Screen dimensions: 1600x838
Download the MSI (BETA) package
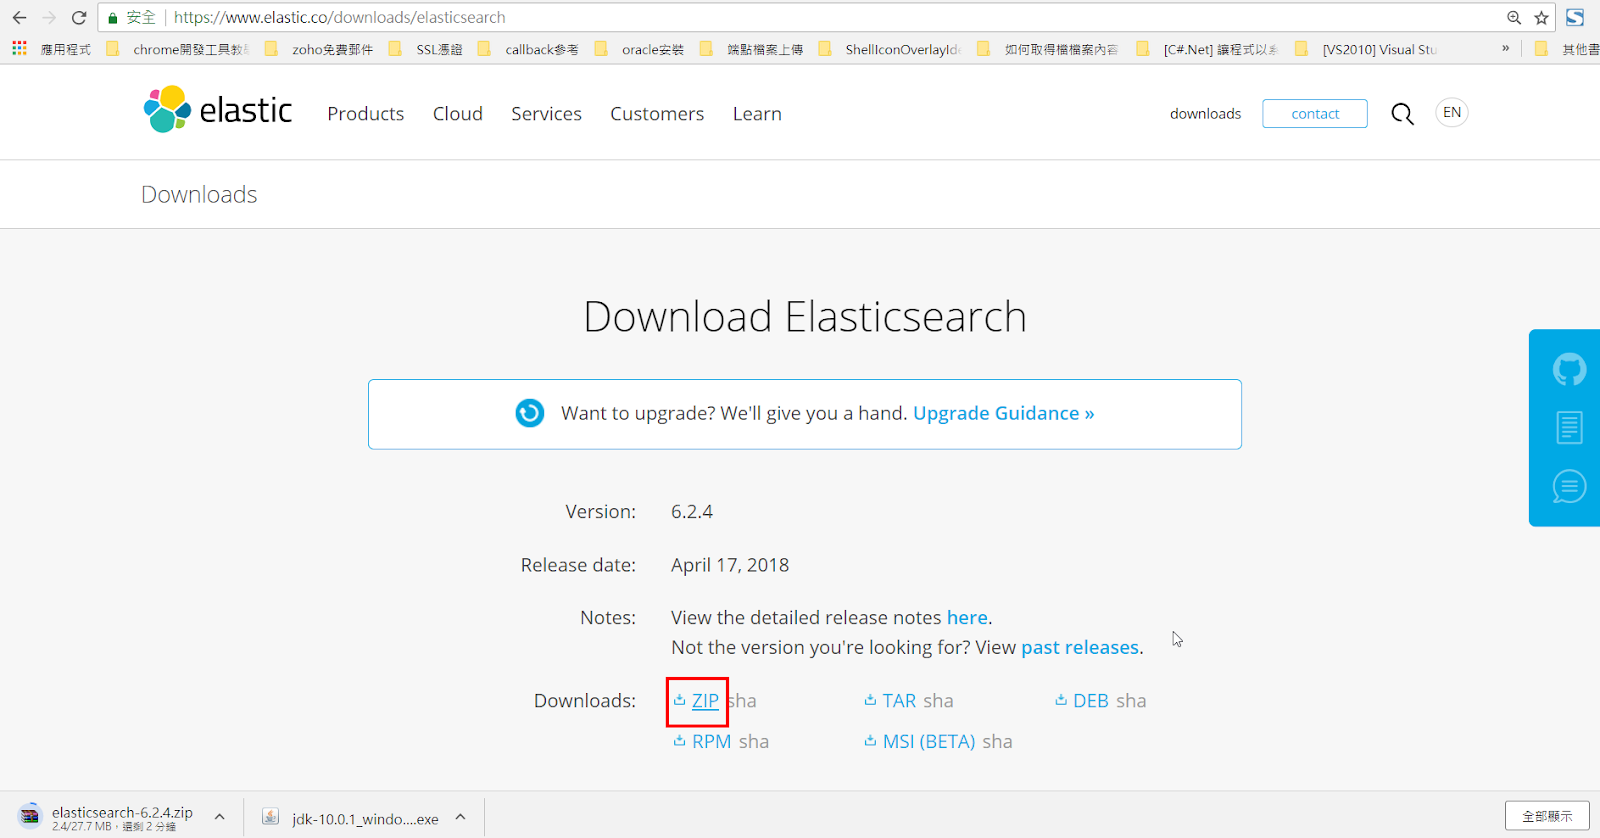point(920,741)
